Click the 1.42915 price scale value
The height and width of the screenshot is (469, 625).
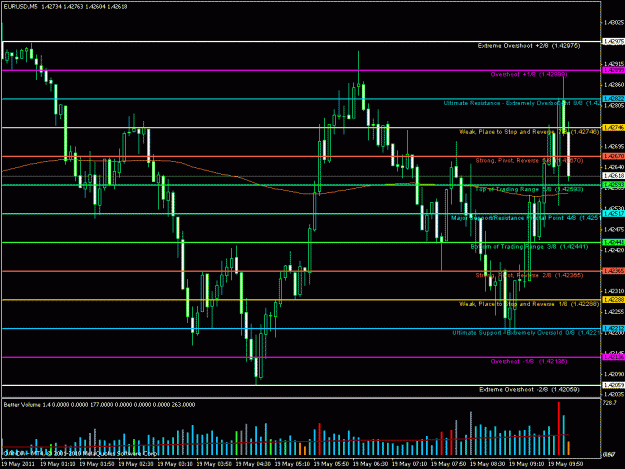[x=614, y=64]
